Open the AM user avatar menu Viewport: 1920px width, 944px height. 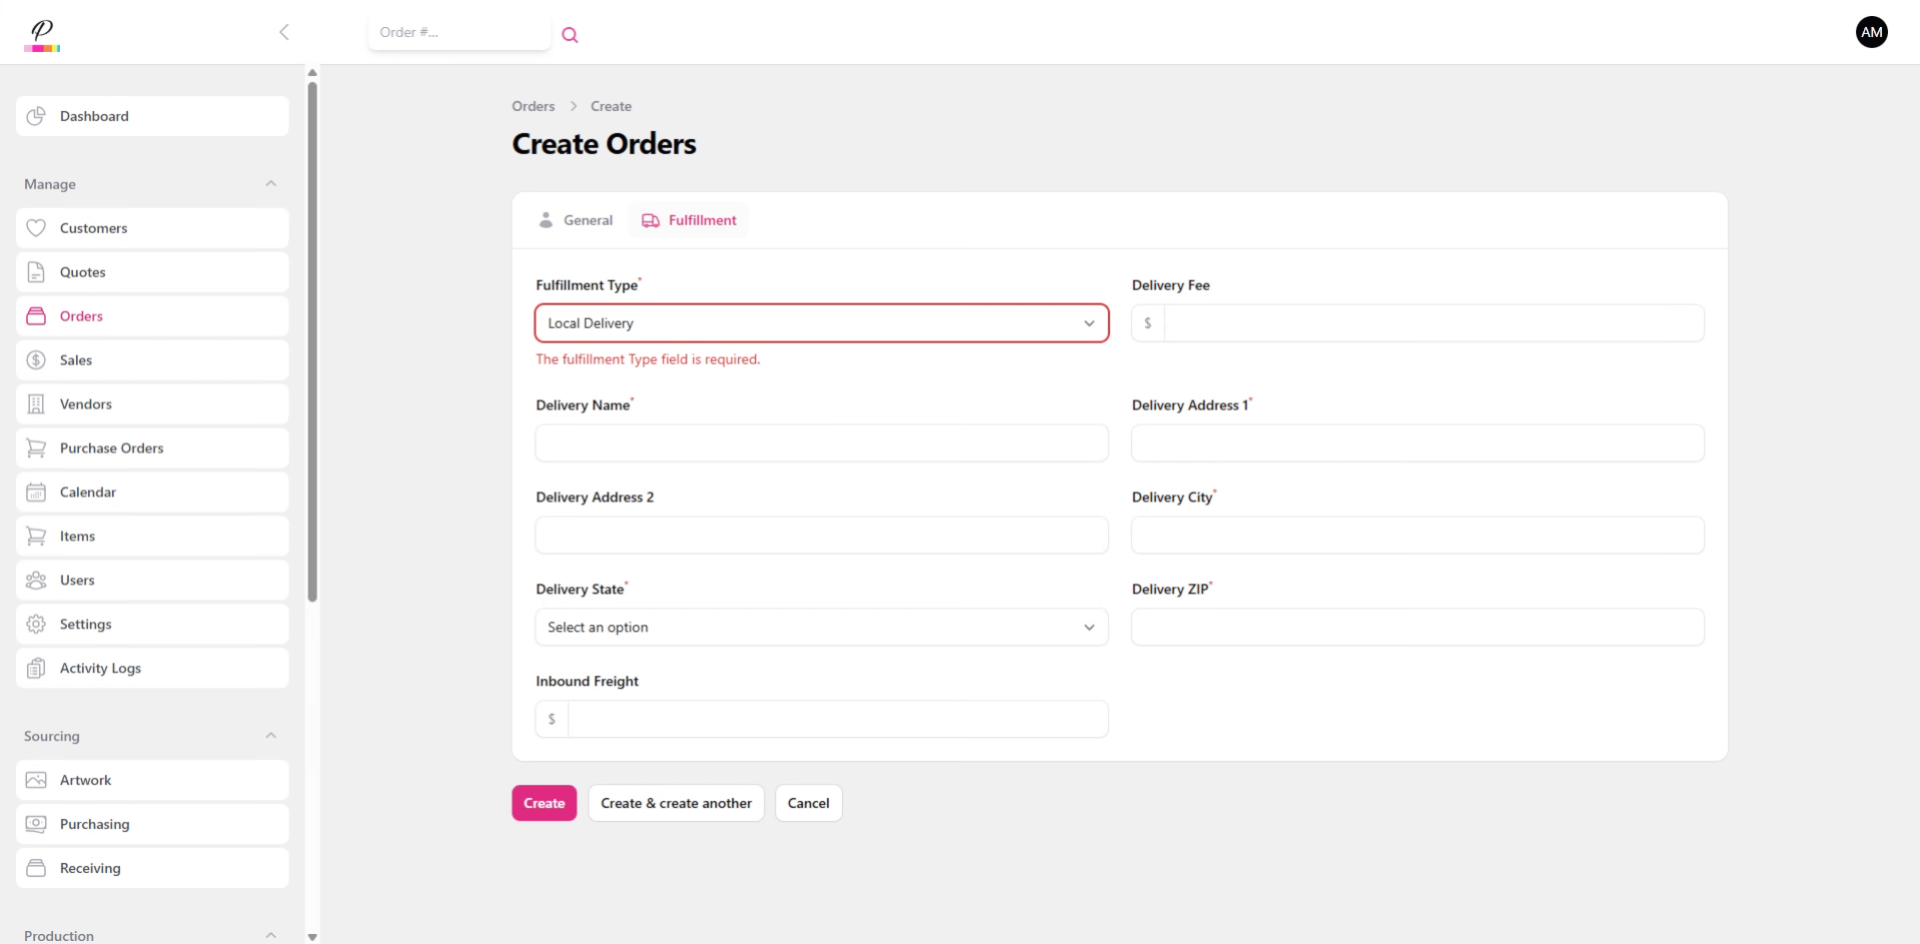(x=1872, y=31)
